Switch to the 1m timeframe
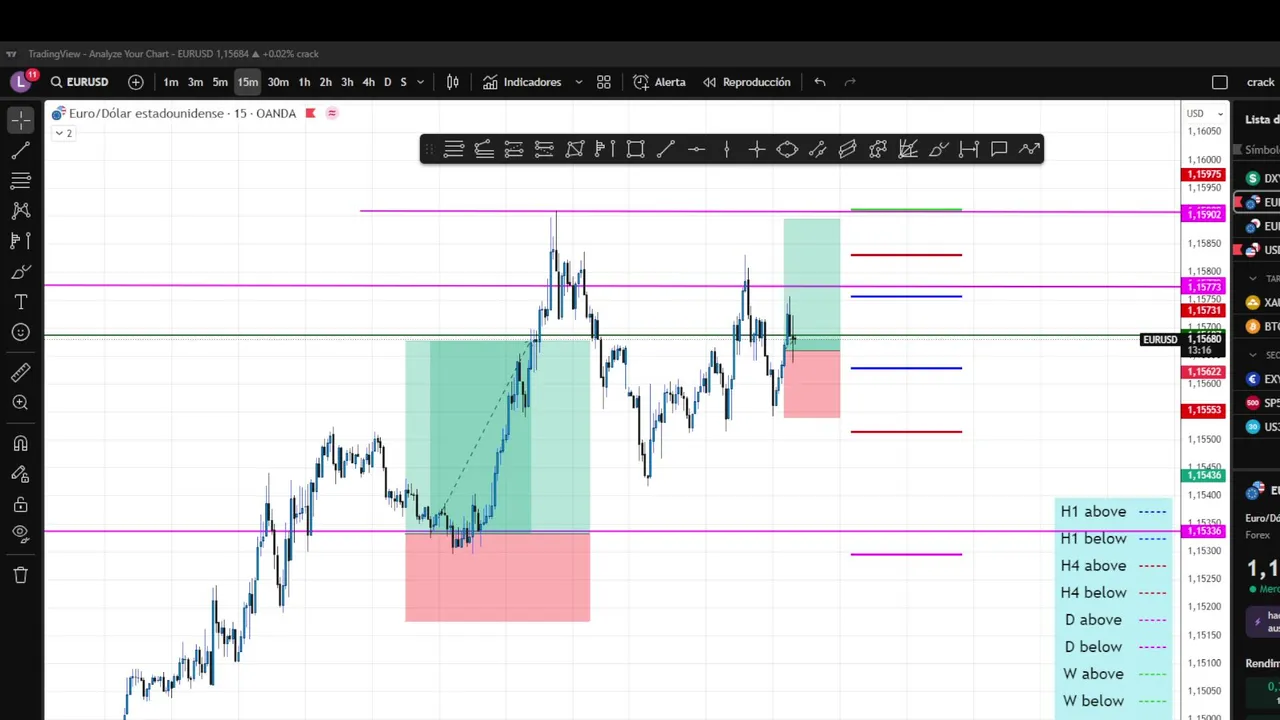1280x720 pixels. point(171,82)
